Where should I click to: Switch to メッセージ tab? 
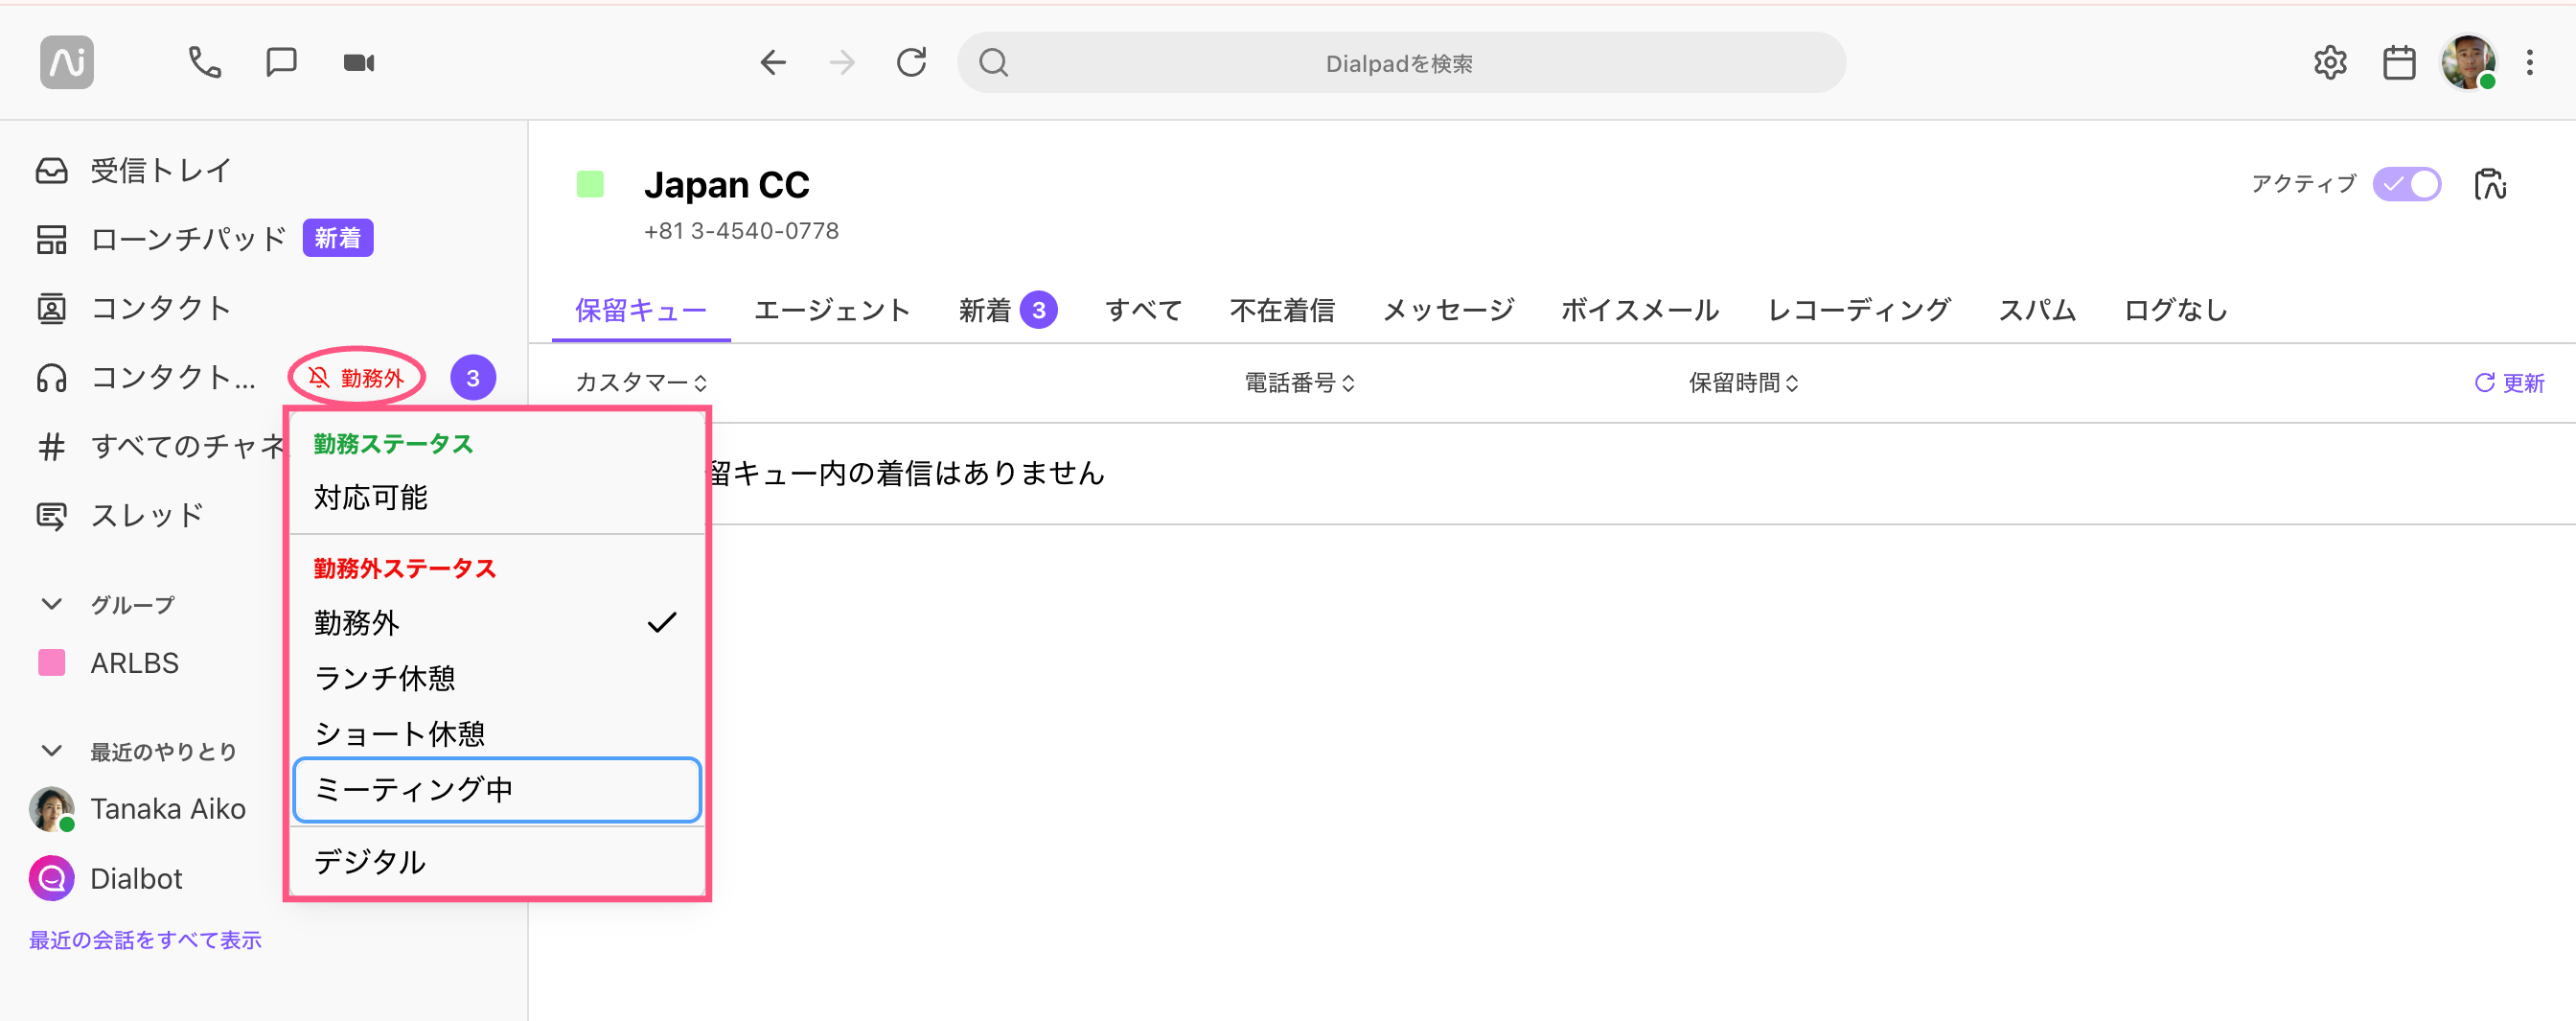click(1448, 311)
